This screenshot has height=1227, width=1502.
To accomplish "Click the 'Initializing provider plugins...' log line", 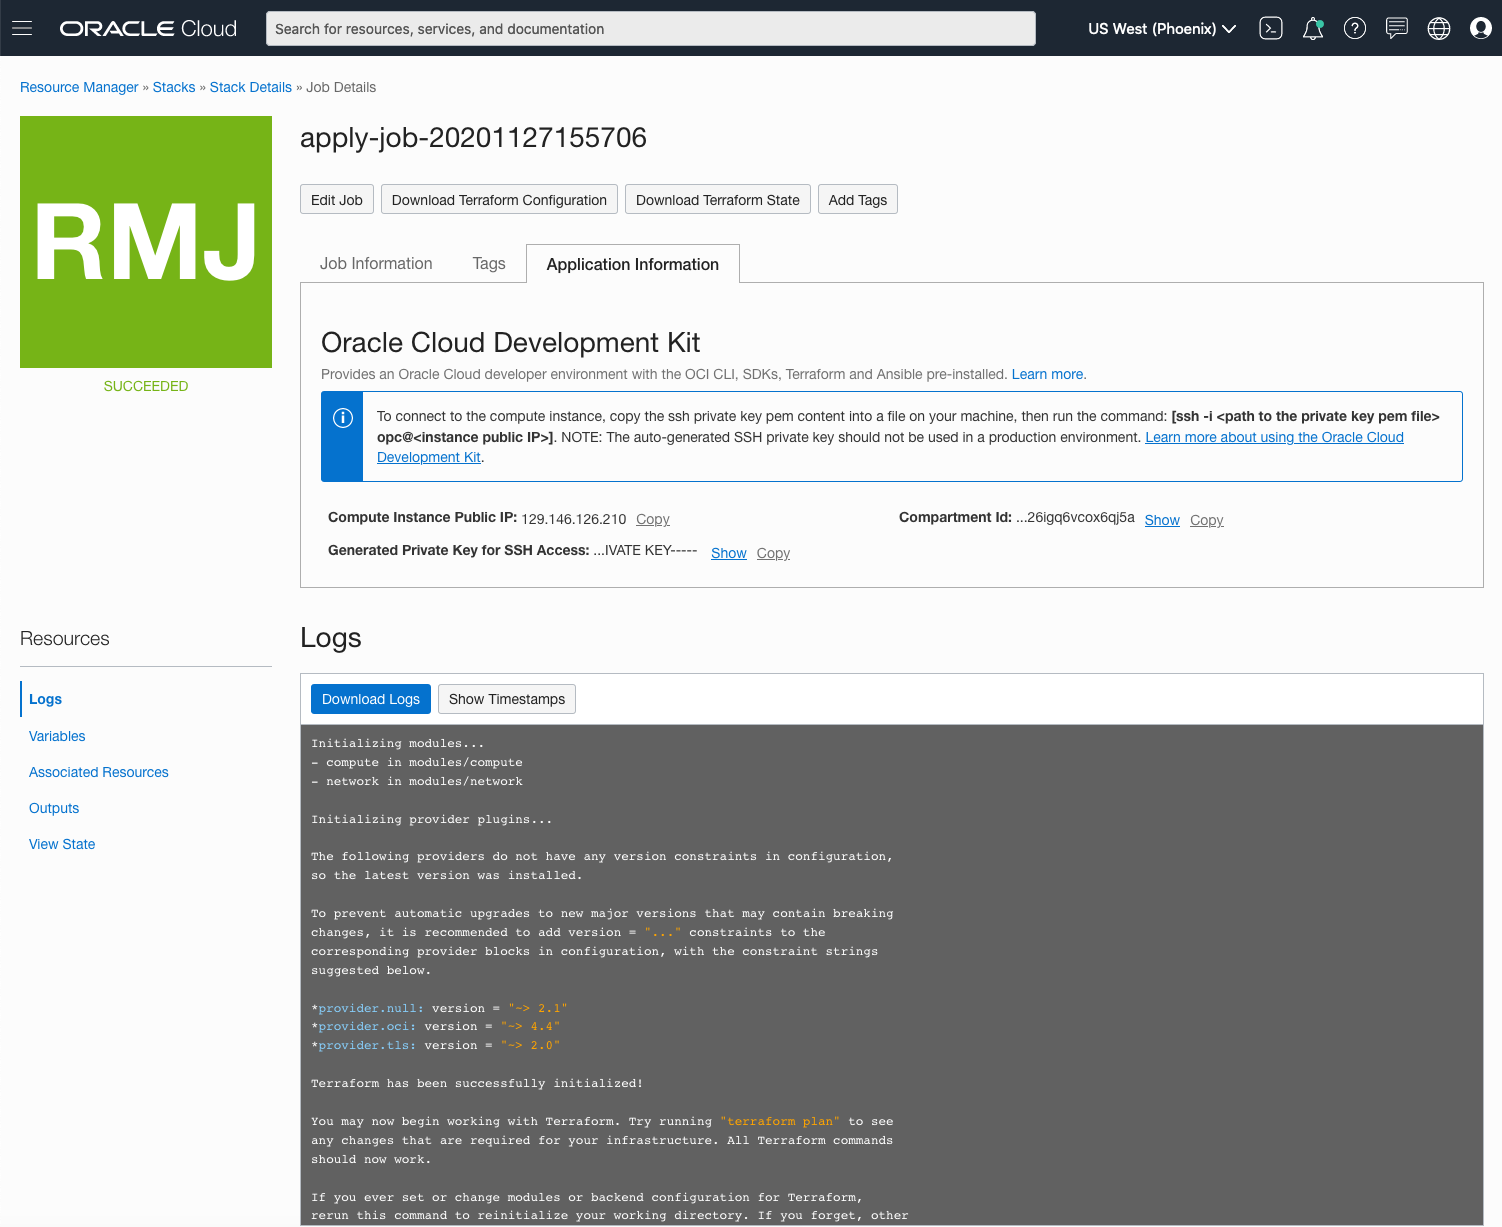I will [x=432, y=819].
